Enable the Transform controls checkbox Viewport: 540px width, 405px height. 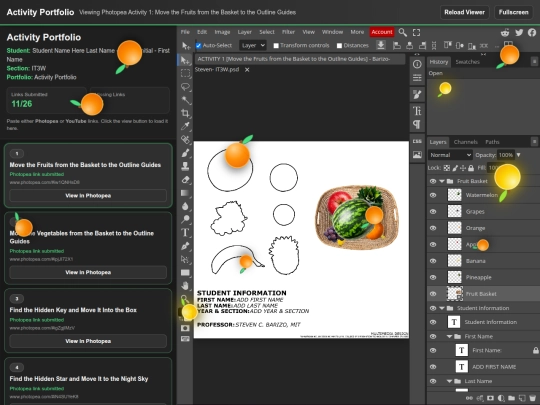(x=276, y=45)
